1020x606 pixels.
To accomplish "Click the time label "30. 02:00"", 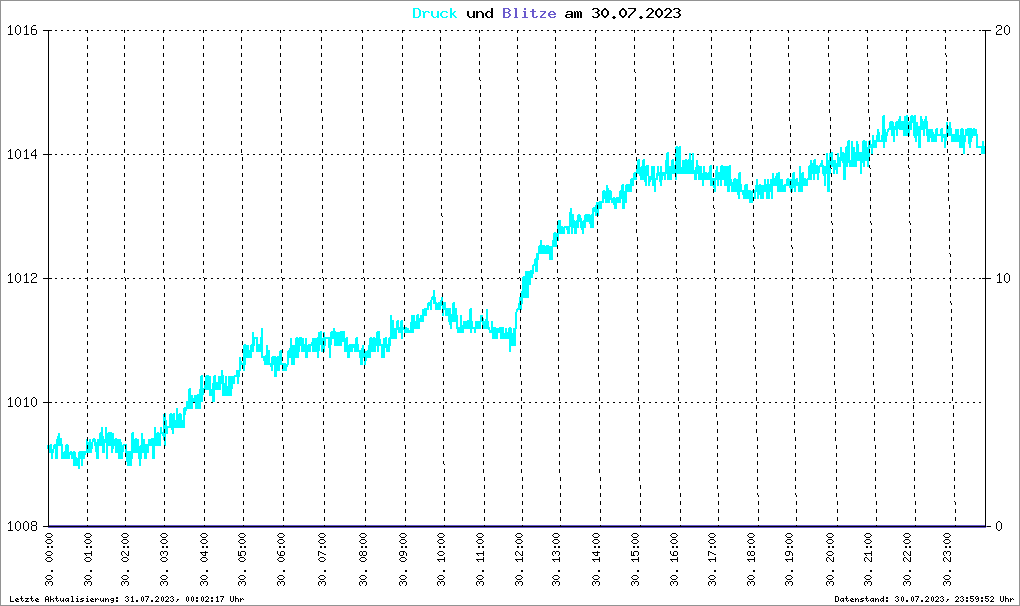I will pyautogui.click(x=126, y=559).
